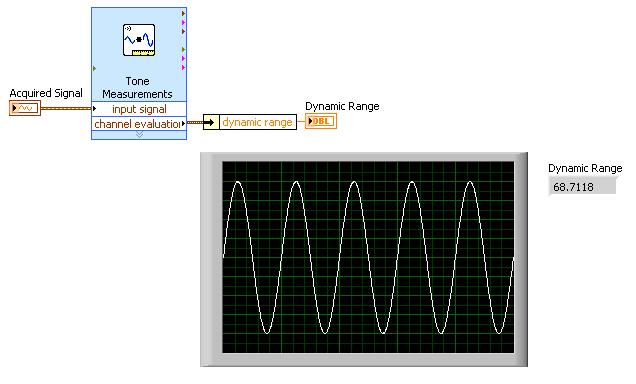Select the dynamic range unbundle element
The width and height of the screenshot is (636, 384).
pyautogui.click(x=258, y=122)
